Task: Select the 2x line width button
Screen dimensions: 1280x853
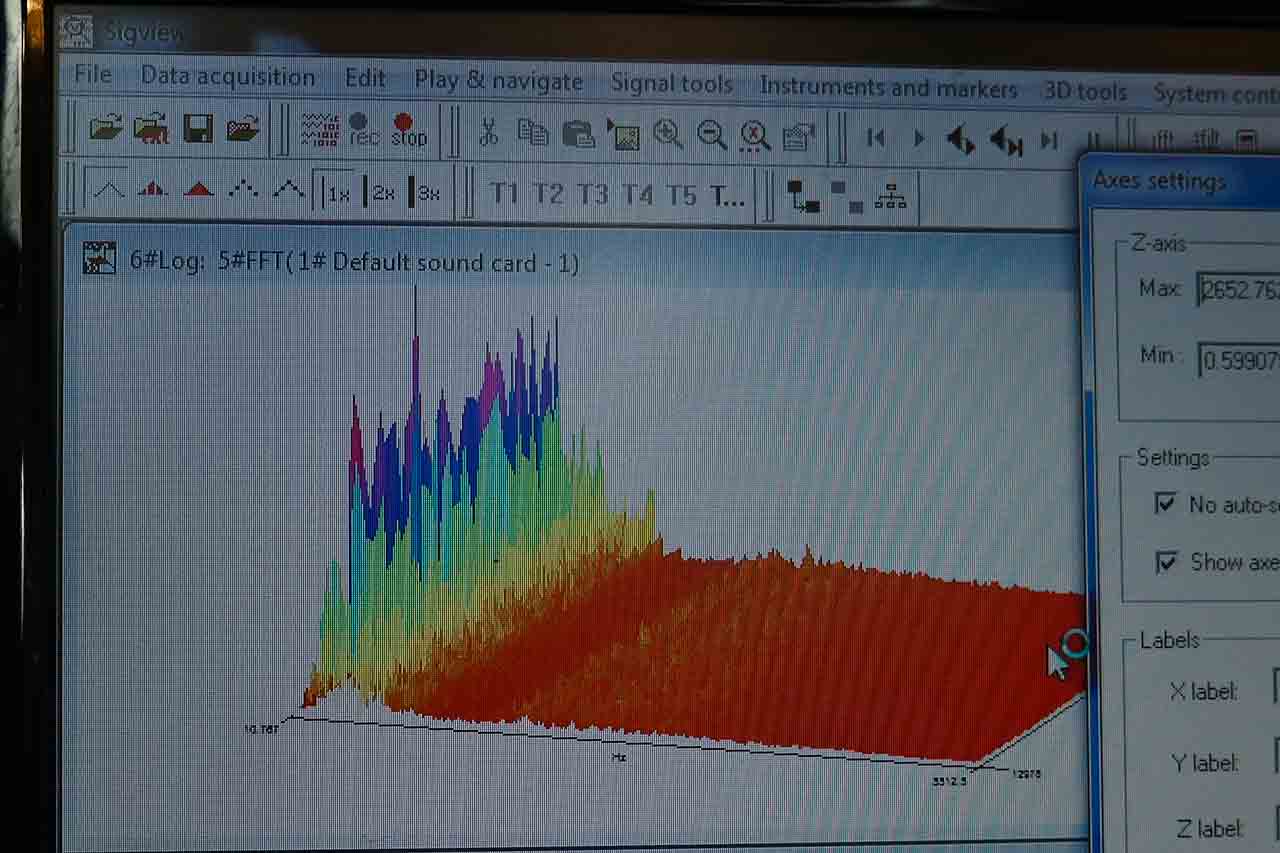Action: (381, 193)
